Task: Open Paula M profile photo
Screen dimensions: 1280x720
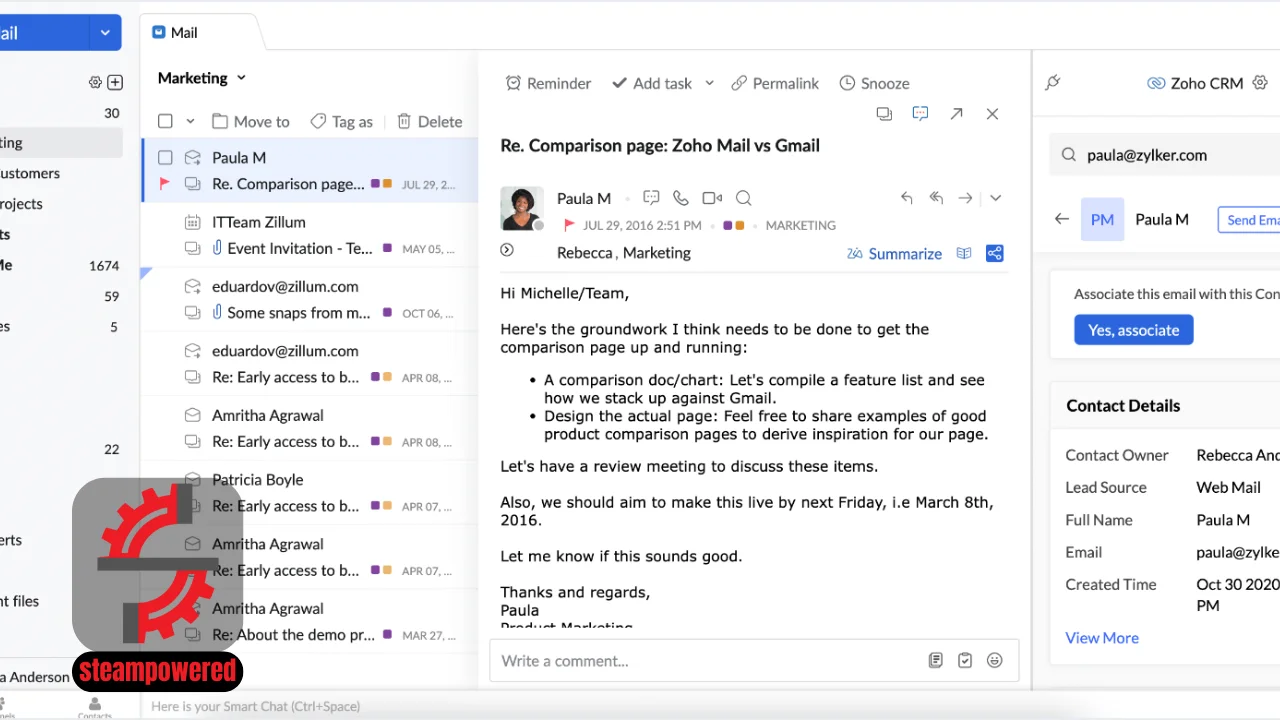Action: click(522, 209)
